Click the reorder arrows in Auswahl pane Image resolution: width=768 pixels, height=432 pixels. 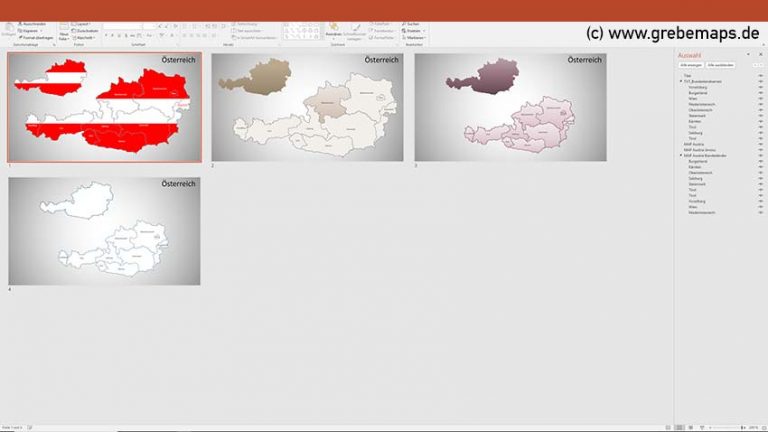tap(758, 65)
